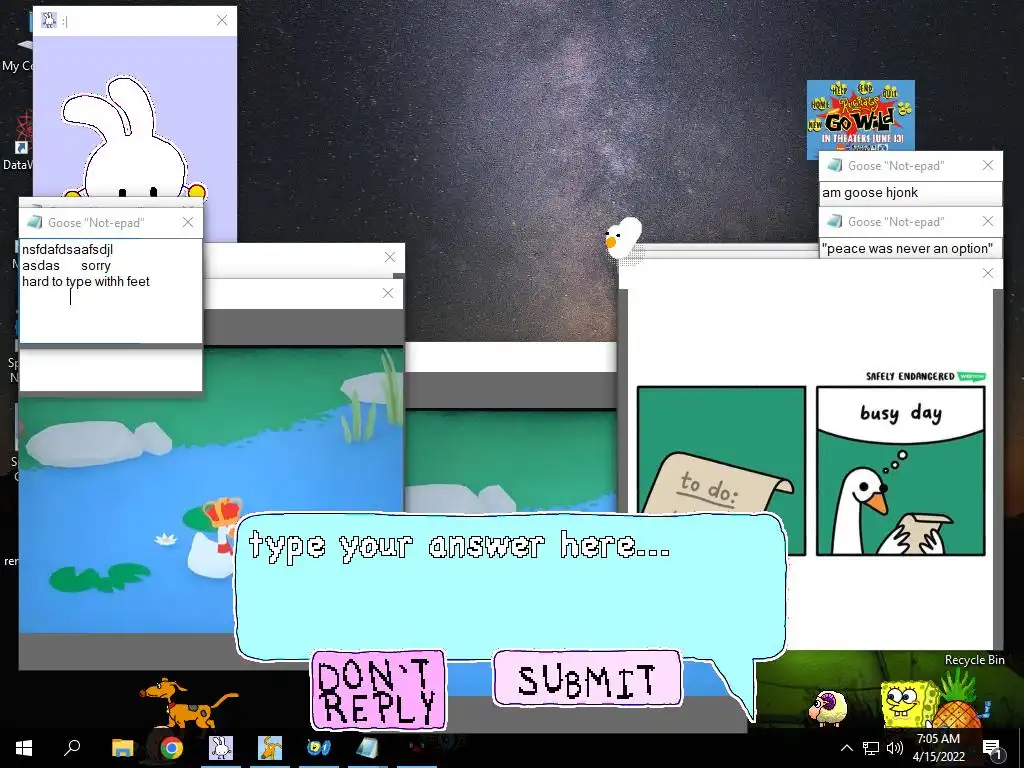Switch to the orange dog app on taskbar
The image size is (1024, 768).
point(270,748)
